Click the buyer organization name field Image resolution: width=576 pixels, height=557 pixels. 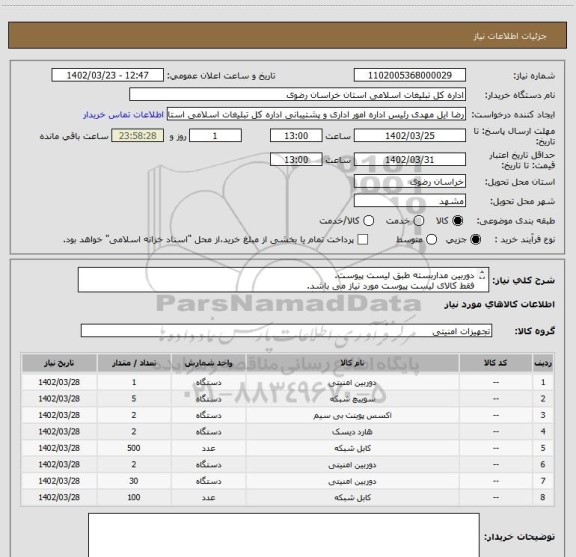point(298,95)
